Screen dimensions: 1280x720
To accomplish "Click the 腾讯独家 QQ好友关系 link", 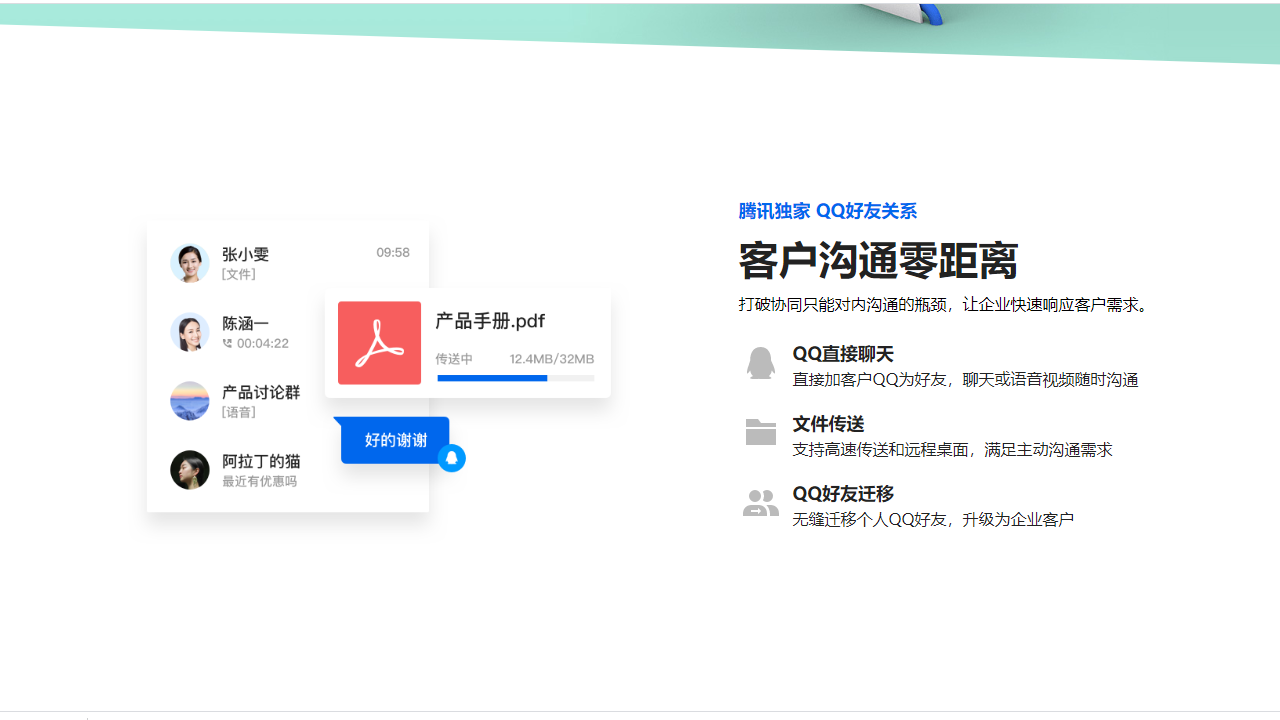I will click(826, 211).
